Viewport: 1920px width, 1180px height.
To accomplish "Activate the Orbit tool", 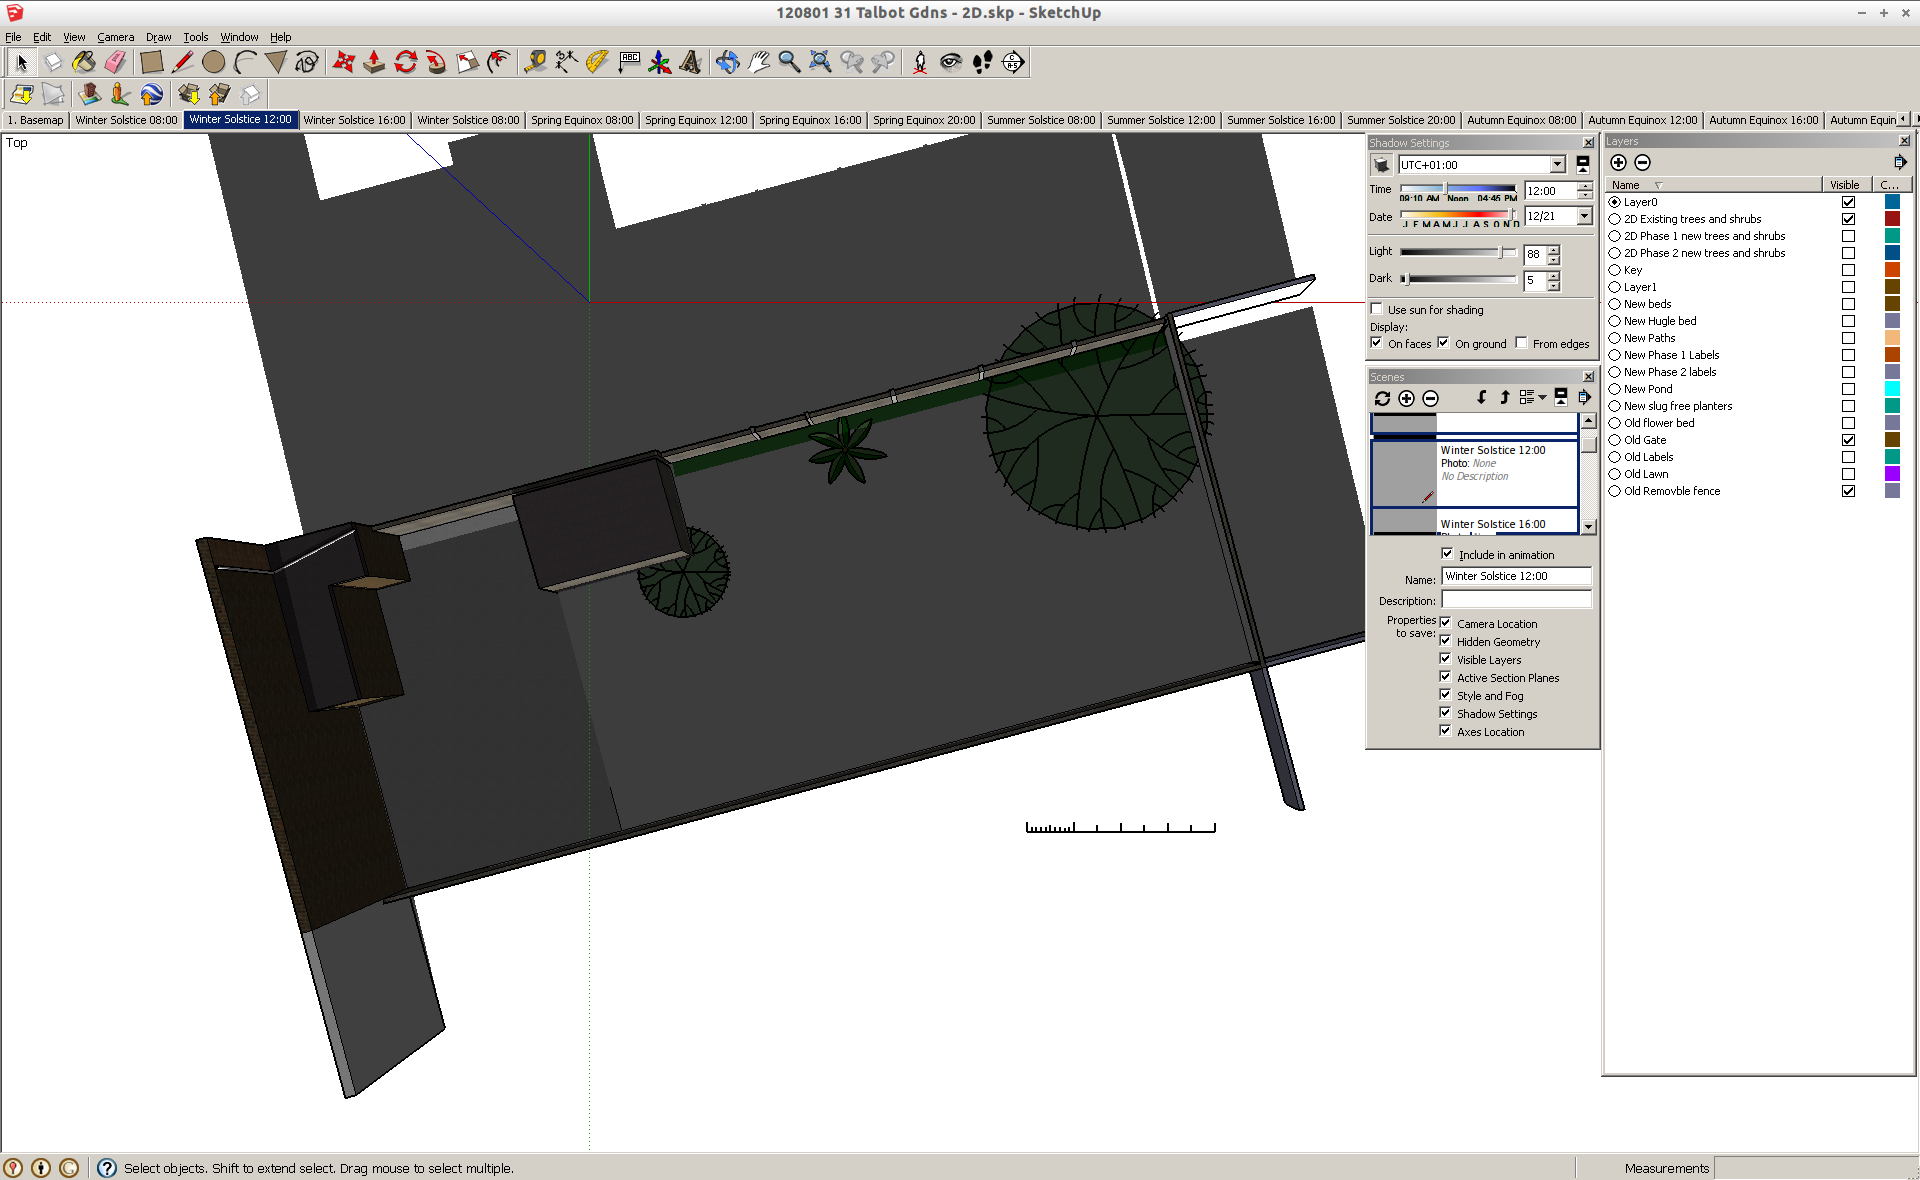I will (727, 62).
